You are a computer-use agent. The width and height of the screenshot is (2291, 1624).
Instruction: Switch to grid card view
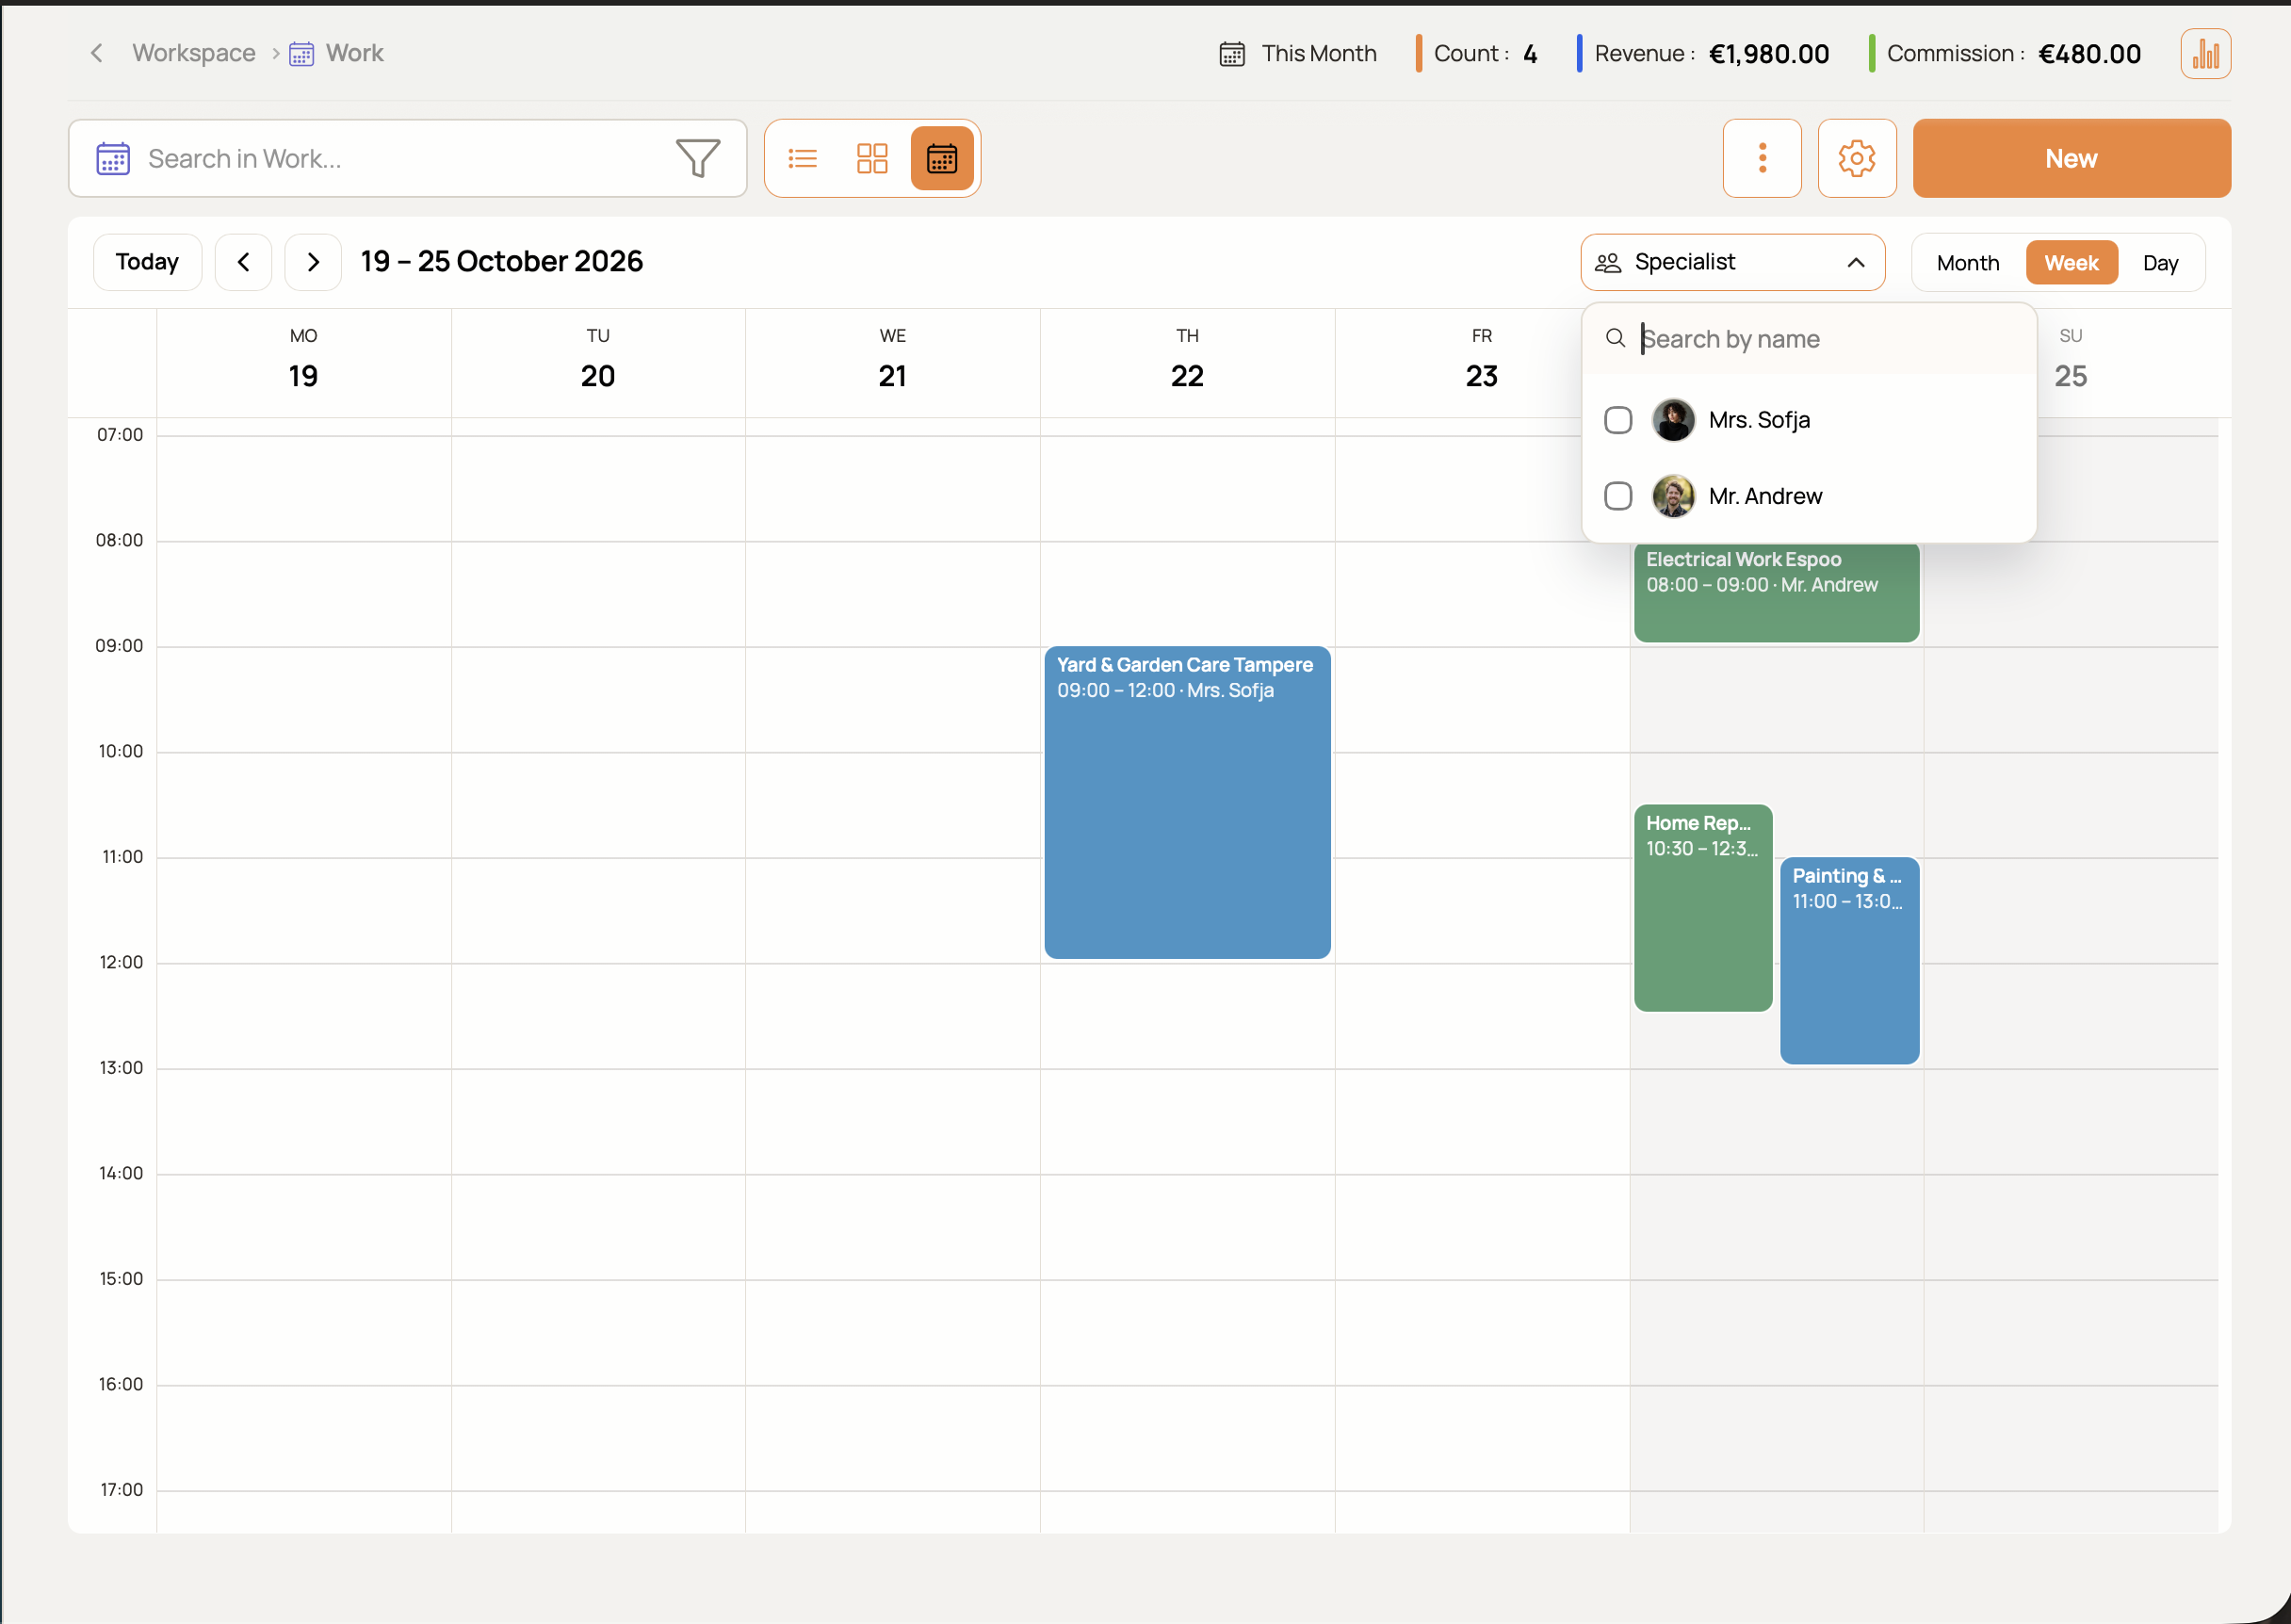[x=872, y=158]
